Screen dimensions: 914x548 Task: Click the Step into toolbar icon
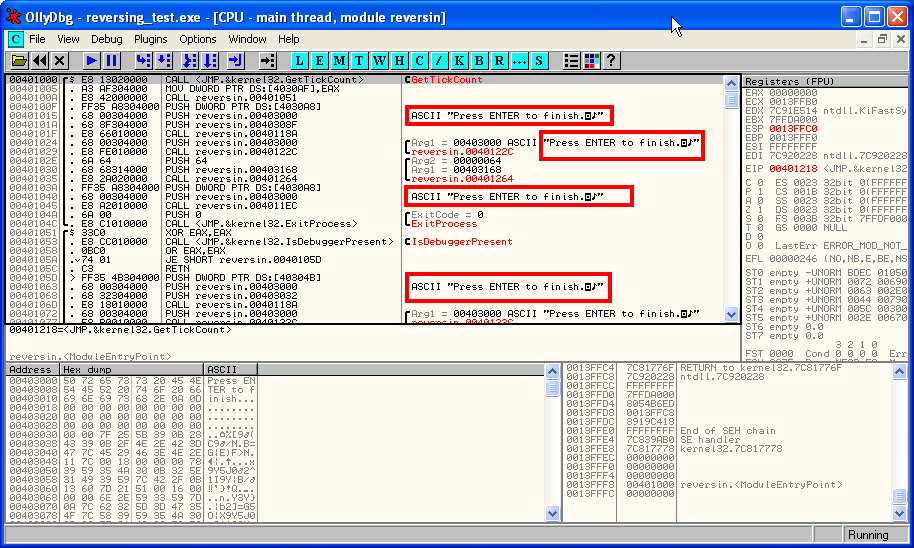143,61
